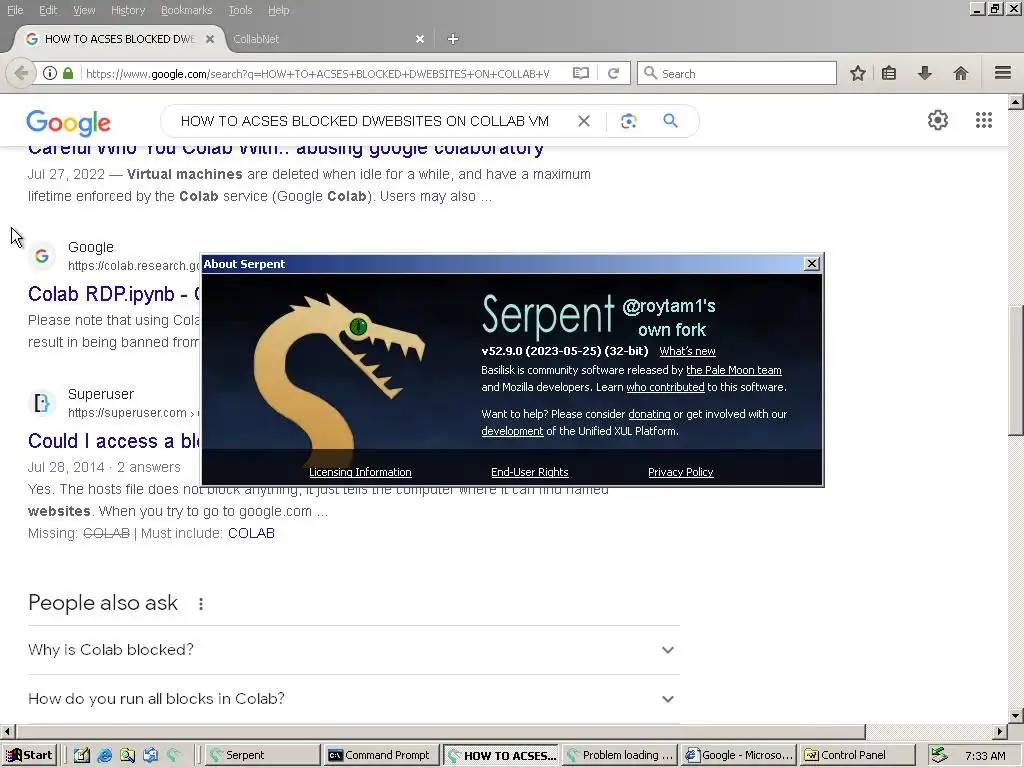The height and width of the screenshot is (768, 1024).
Task: Open Could I access a bl... Superuser result
Action: [114, 441]
